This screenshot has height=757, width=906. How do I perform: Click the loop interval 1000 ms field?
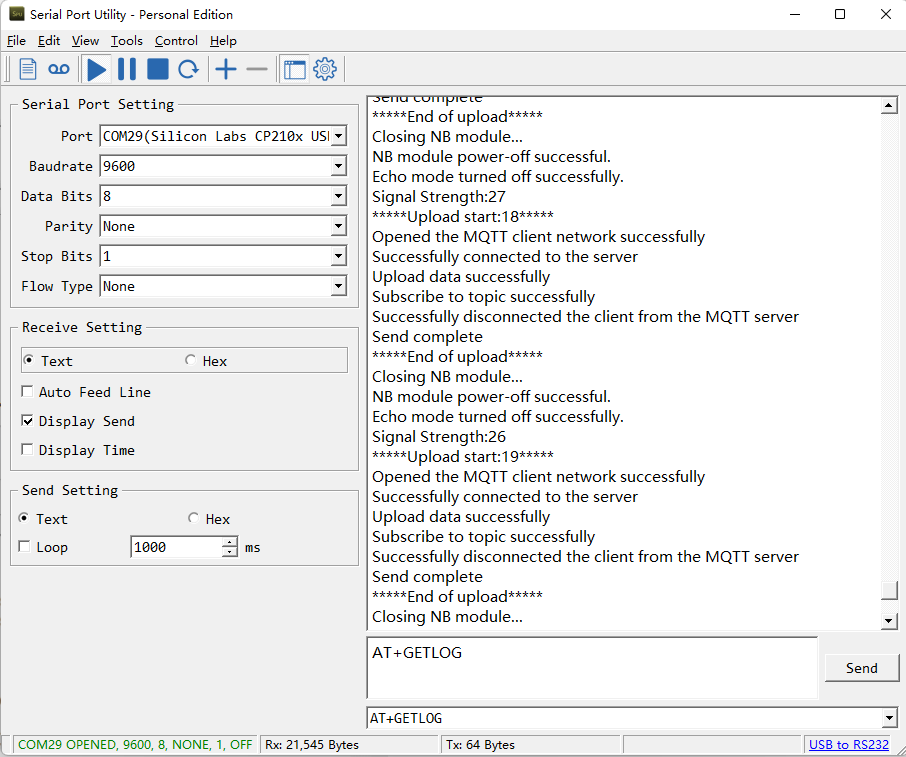pos(176,547)
